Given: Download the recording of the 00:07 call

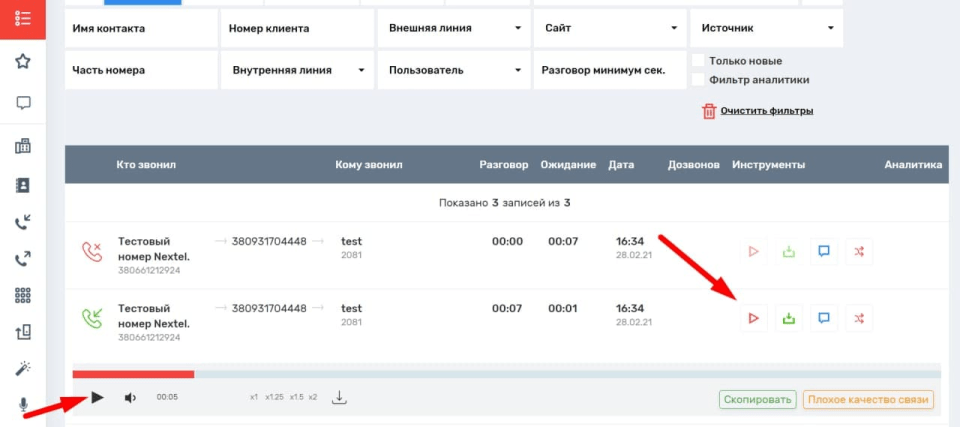Looking at the screenshot, I should click(789, 319).
